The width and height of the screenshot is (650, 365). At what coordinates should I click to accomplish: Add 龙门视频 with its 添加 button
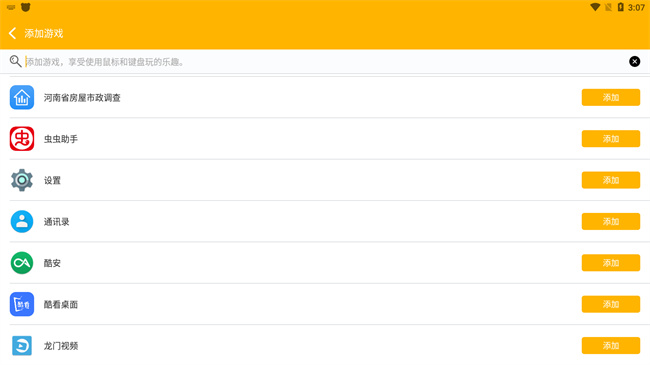click(611, 346)
